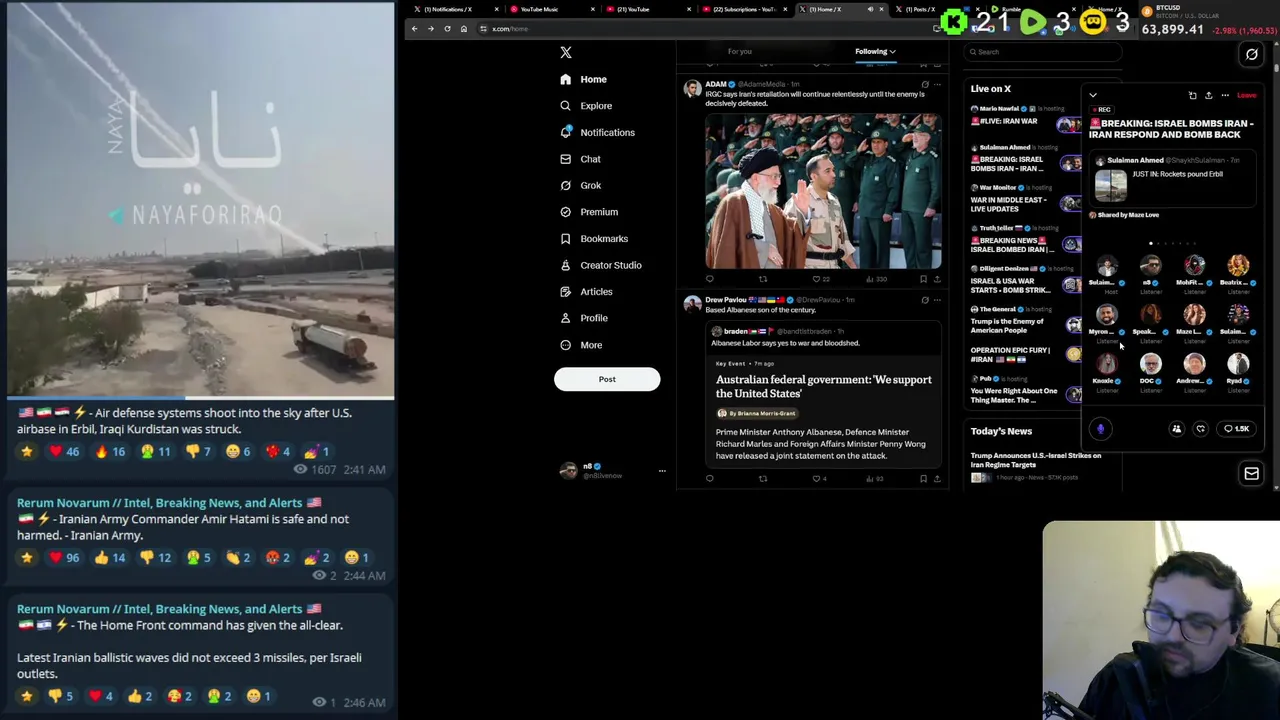
Task: Click the Post button
Action: (x=607, y=379)
